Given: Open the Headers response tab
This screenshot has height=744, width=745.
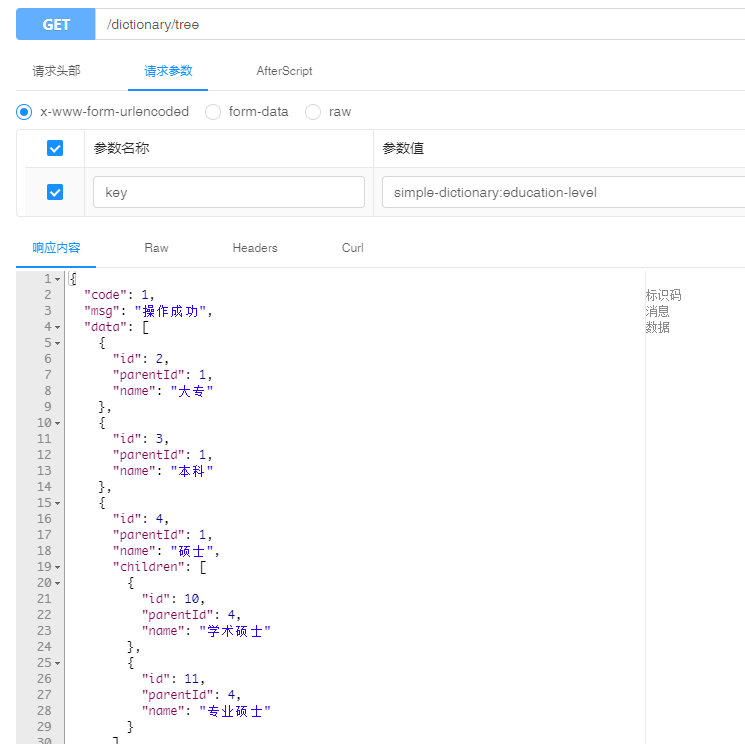Looking at the screenshot, I should 255,248.
